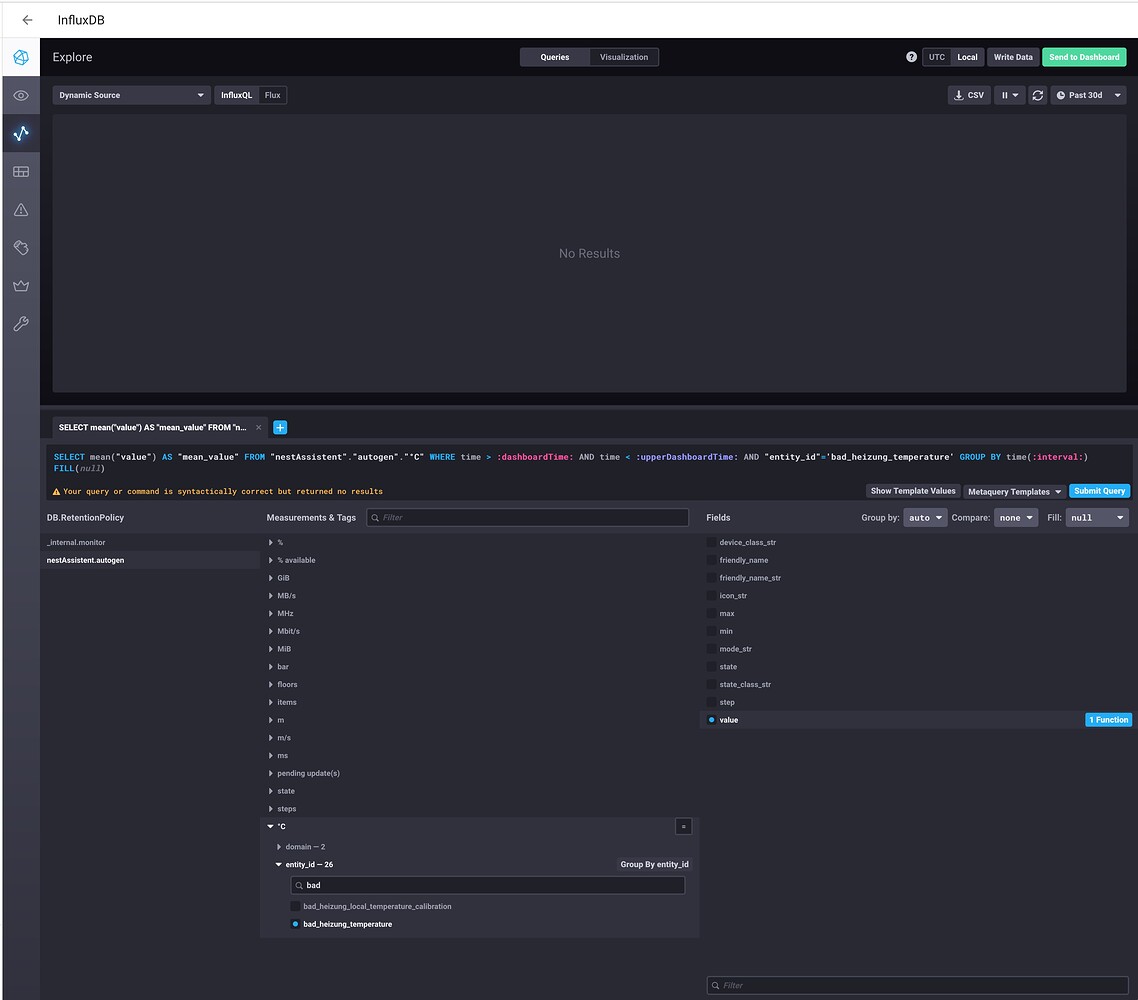This screenshot has width=1138, height=1000.
Task: Open the Dashboards panel icon
Action: 20,171
